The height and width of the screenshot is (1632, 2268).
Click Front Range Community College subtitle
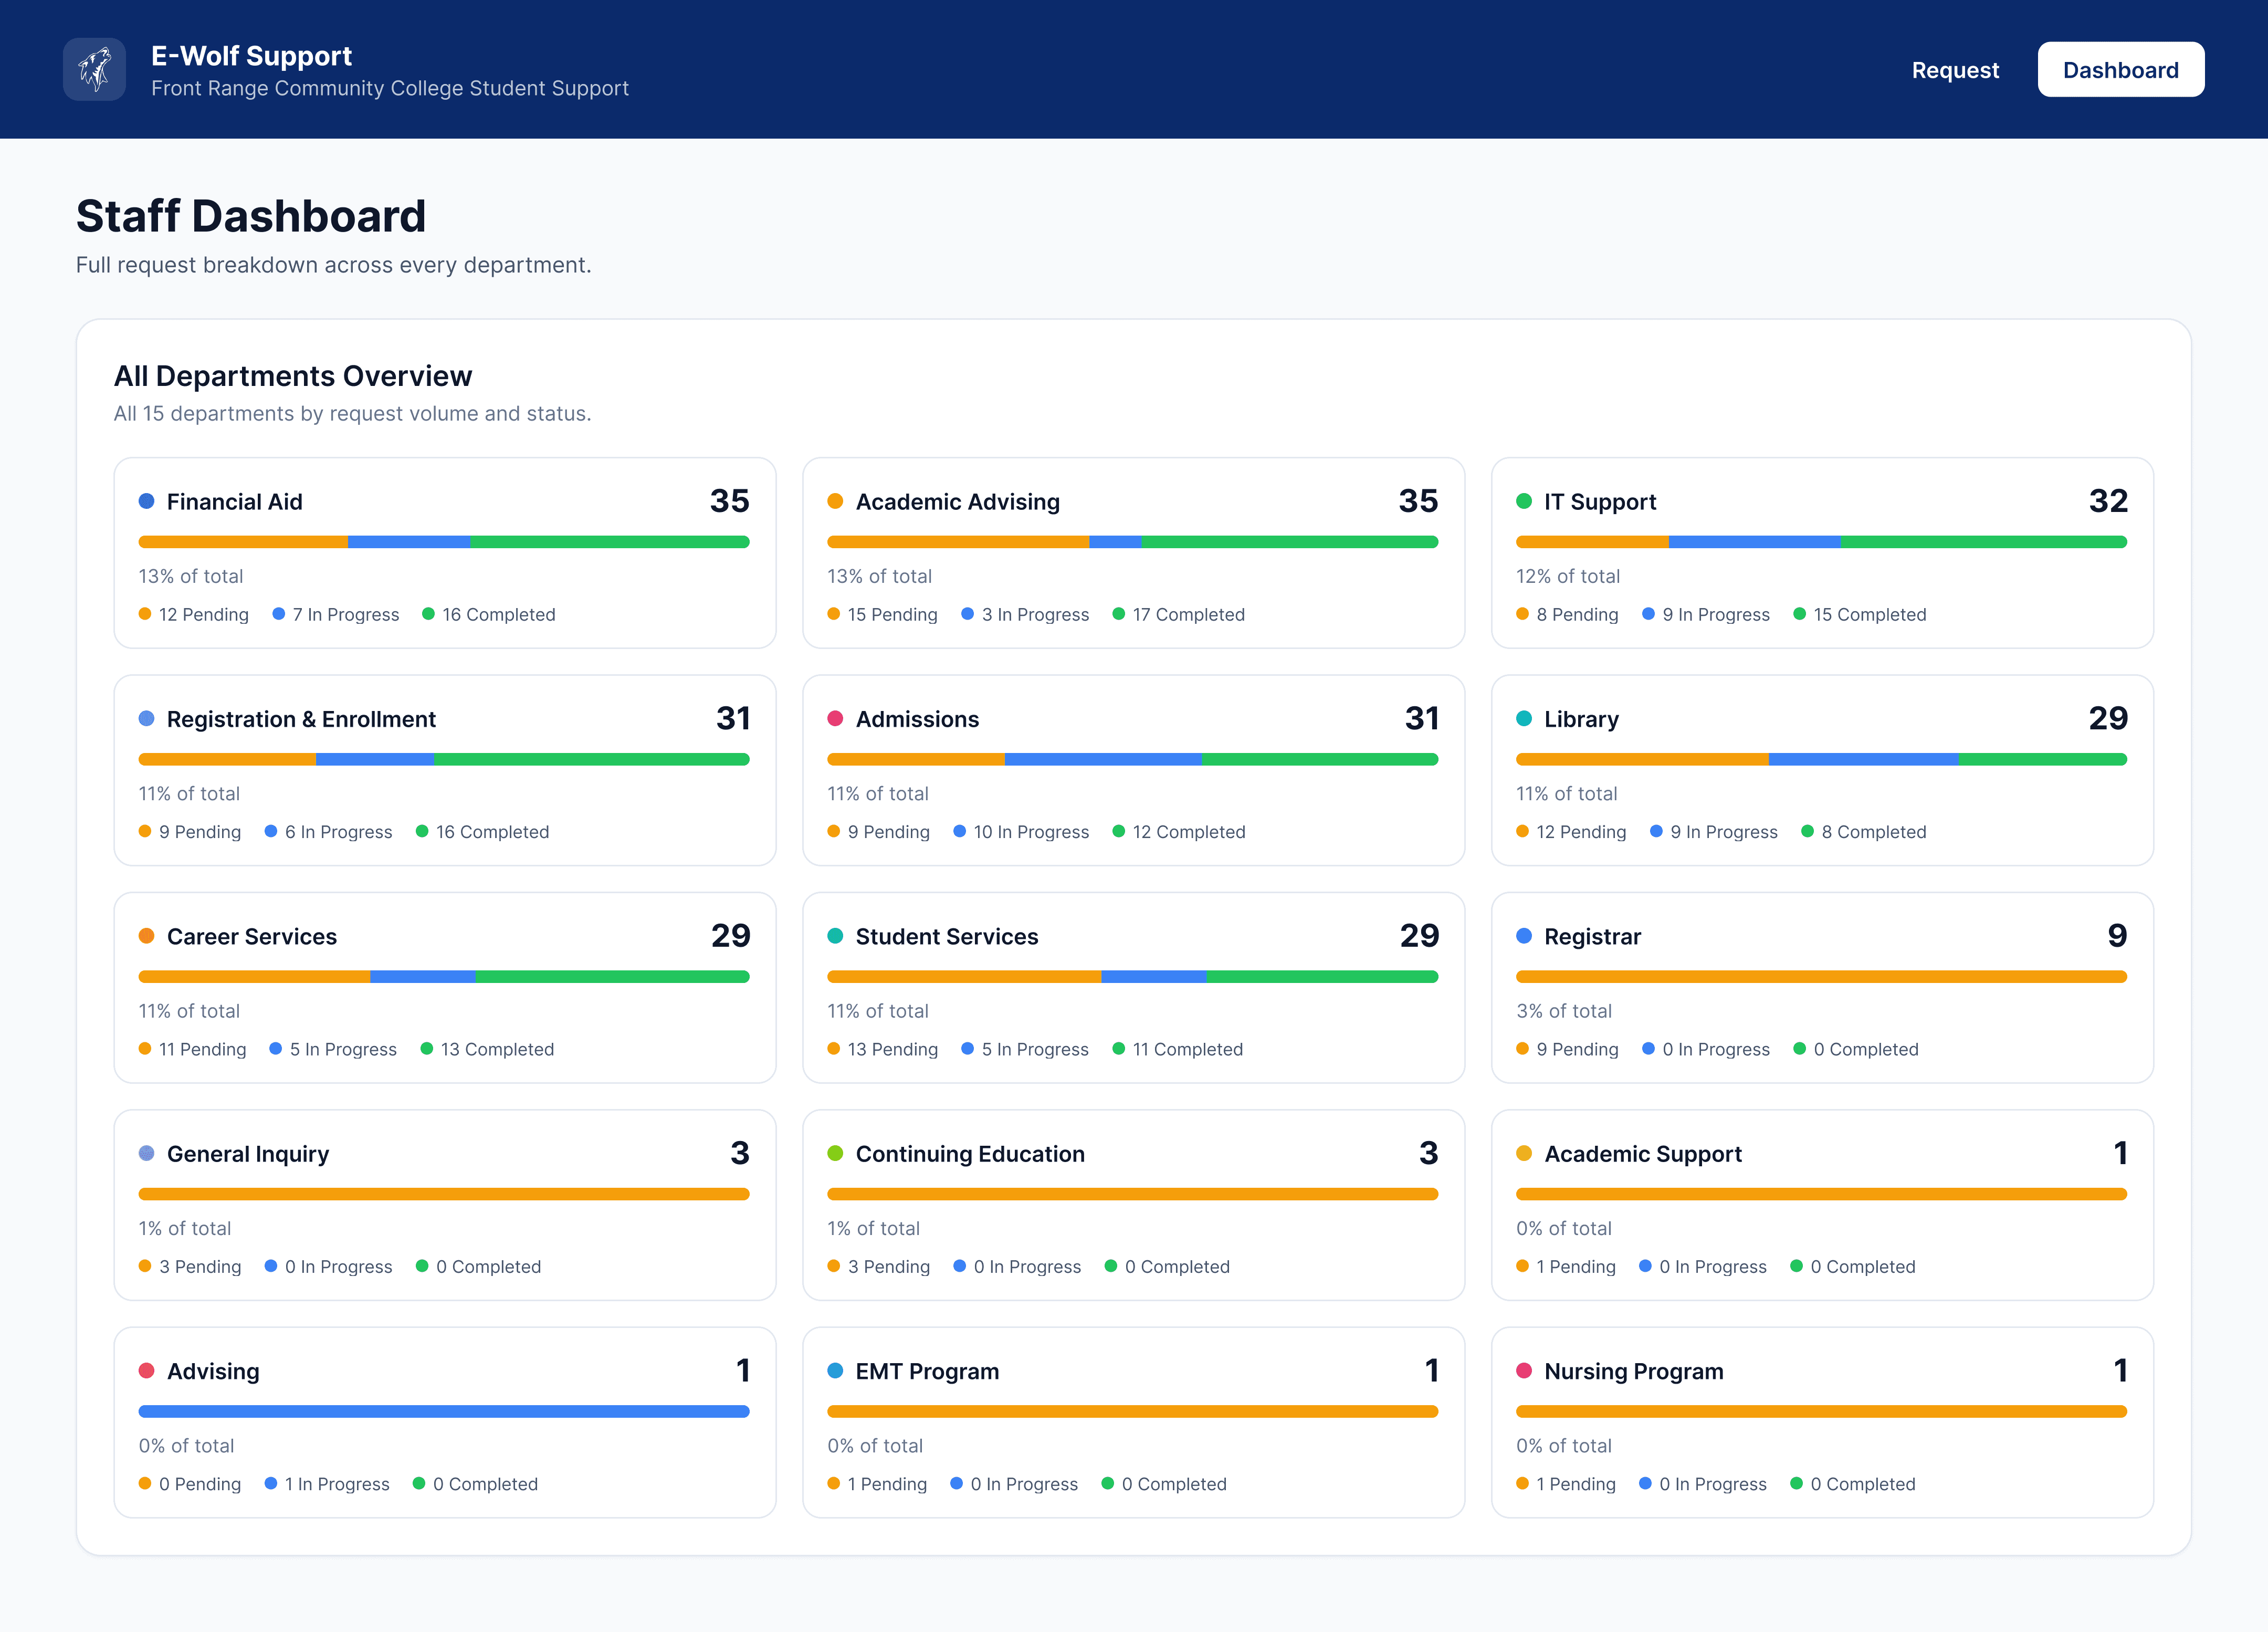tap(390, 88)
